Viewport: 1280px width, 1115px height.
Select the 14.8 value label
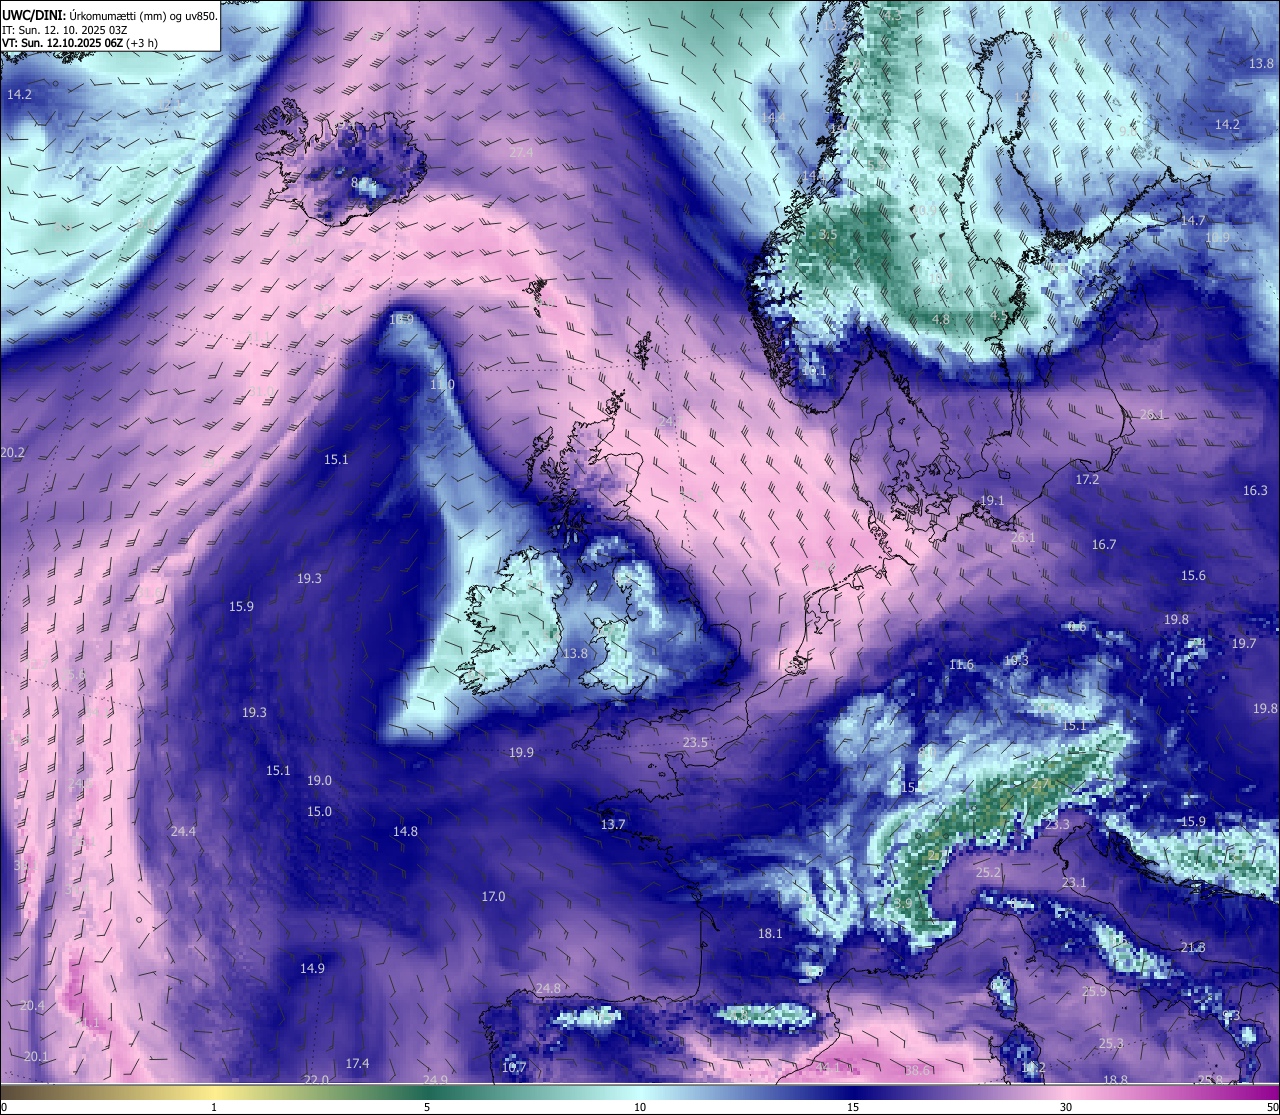[405, 832]
